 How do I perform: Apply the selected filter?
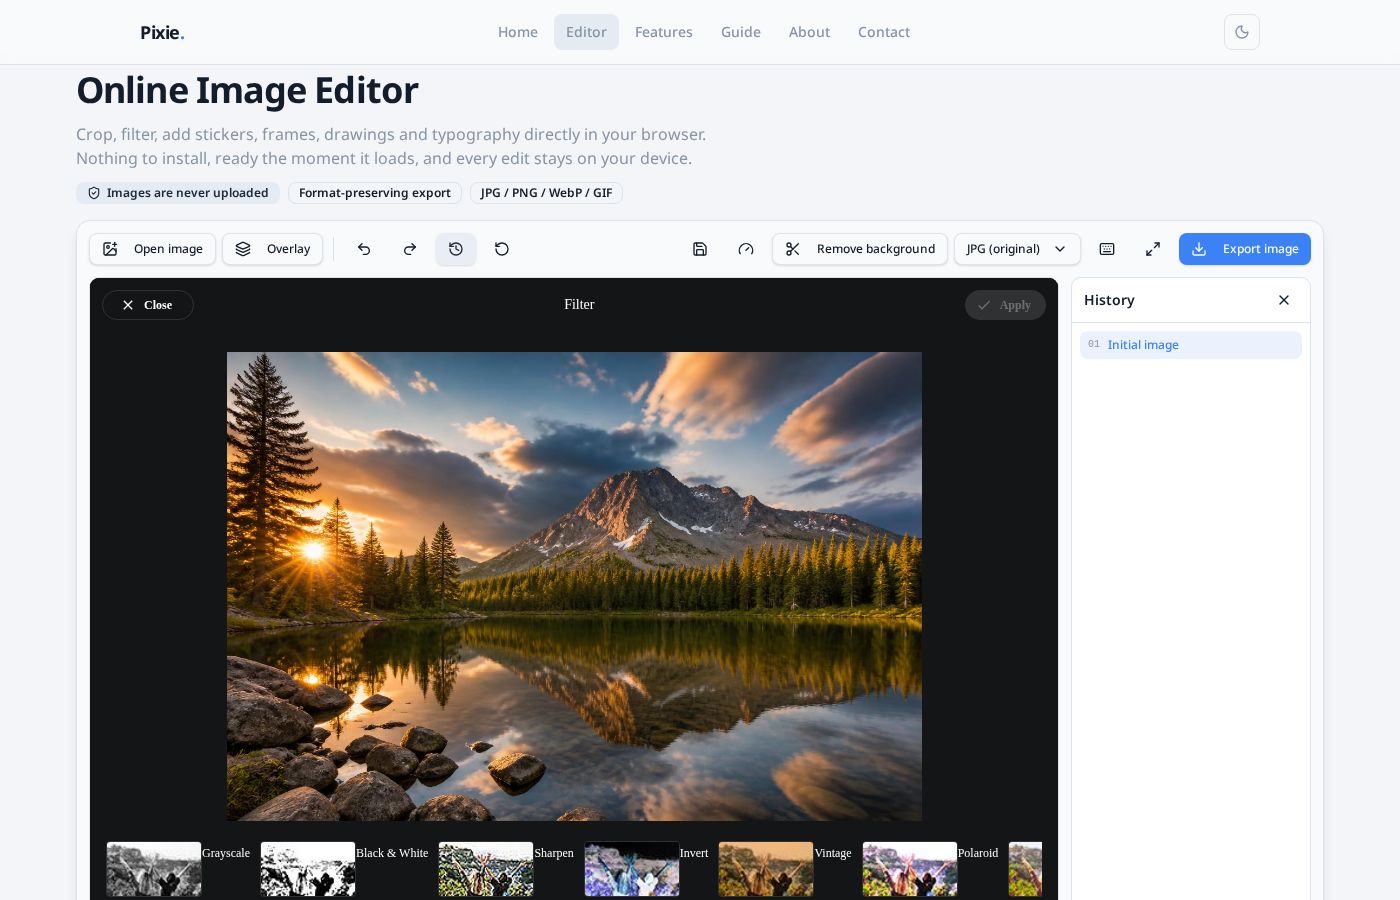(x=1005, y=305)
